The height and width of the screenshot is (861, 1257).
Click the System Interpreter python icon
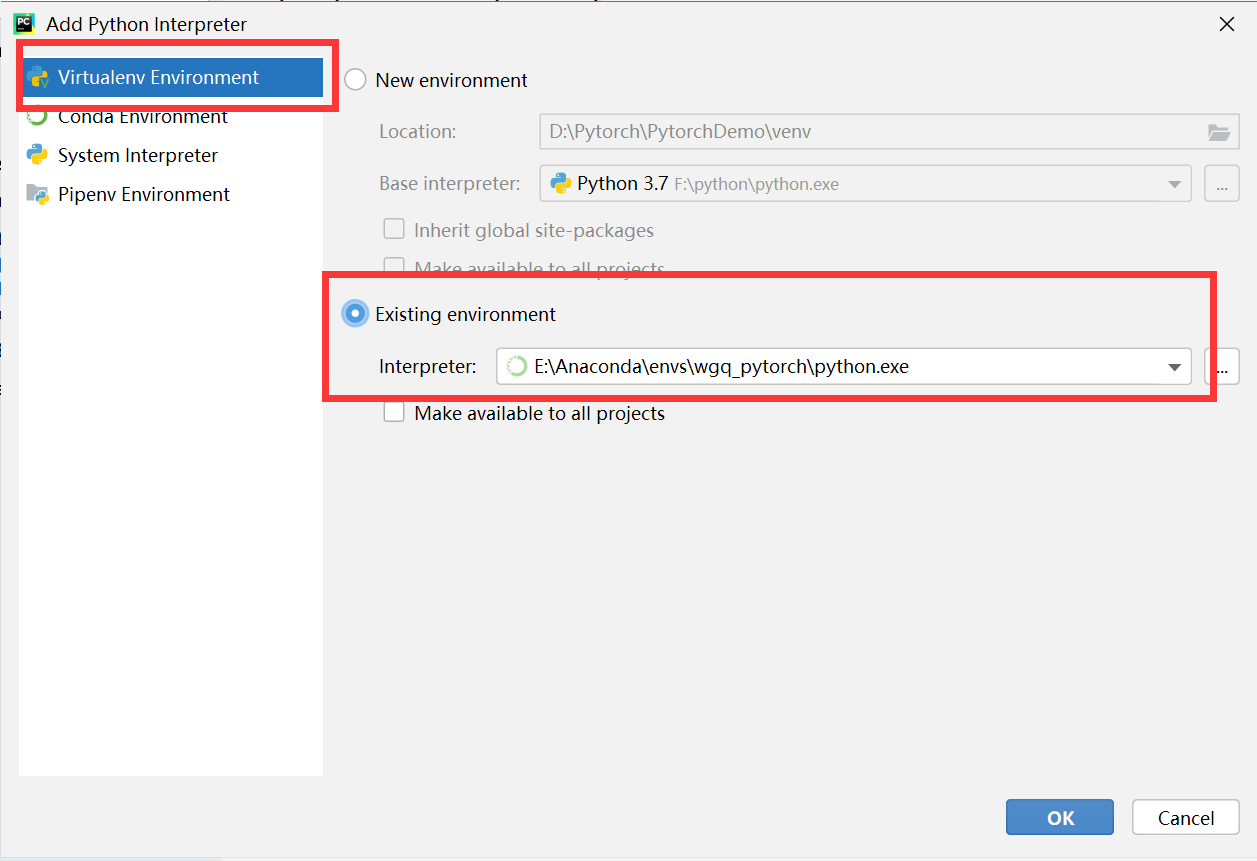[x=38, y=155]
